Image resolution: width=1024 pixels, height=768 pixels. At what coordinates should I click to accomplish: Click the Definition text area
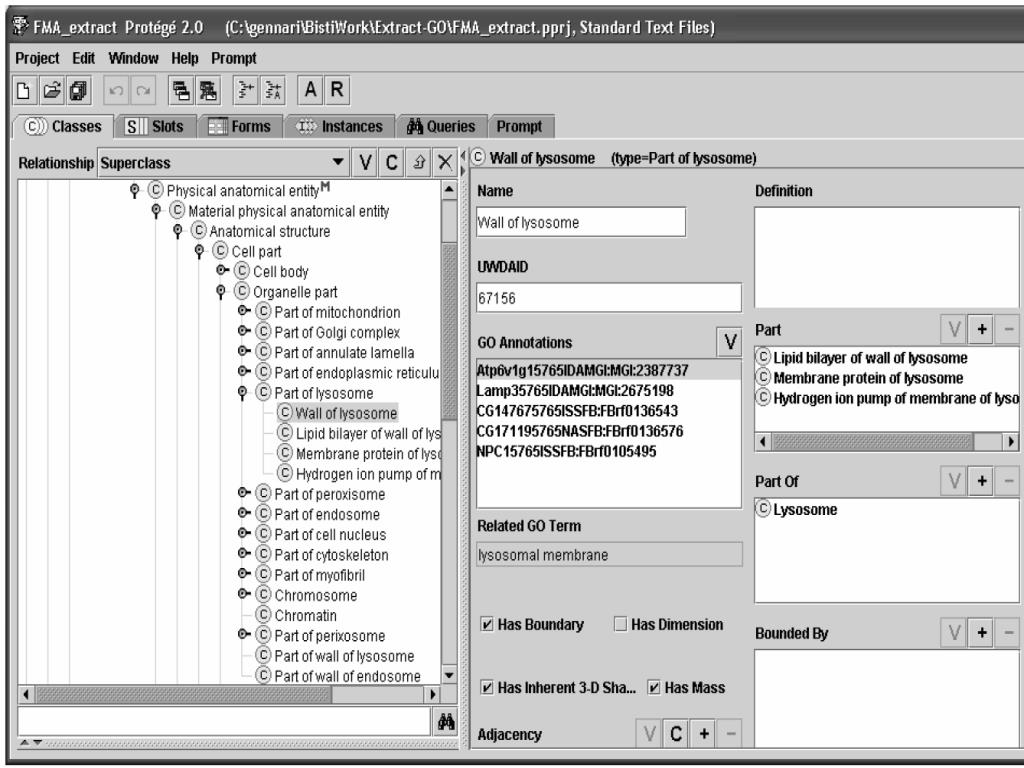tap(887, 257)
